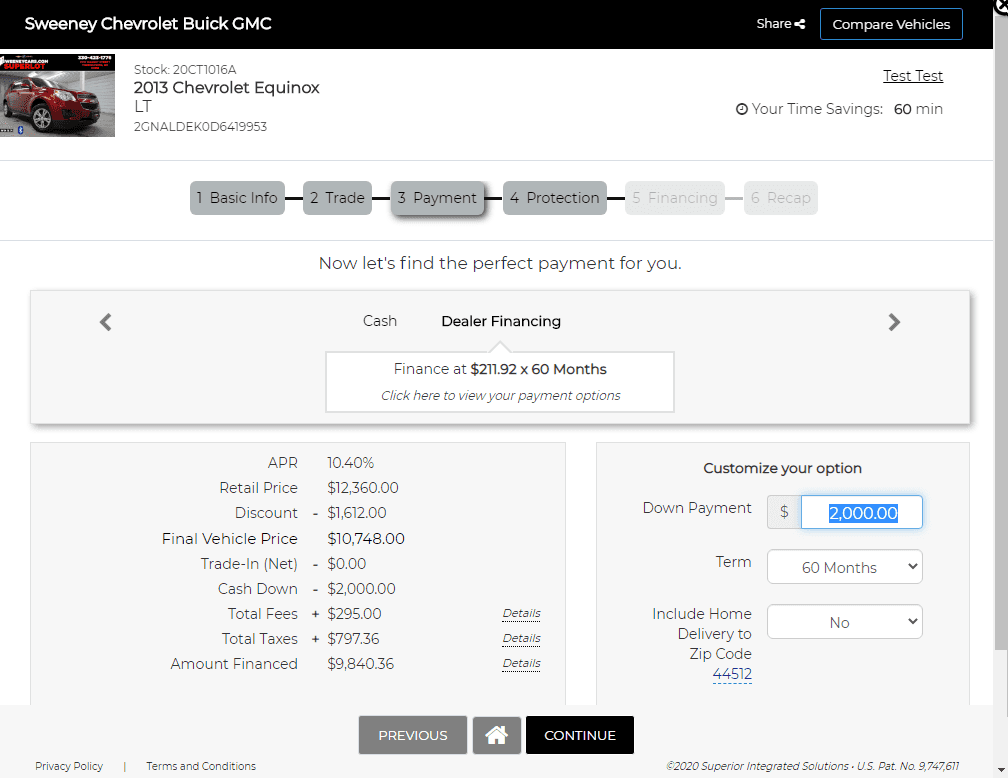This screenshot has width=1008, height=778.
Task: Click the dollar sign prefix of Down Payment
Action: [784, 512]
